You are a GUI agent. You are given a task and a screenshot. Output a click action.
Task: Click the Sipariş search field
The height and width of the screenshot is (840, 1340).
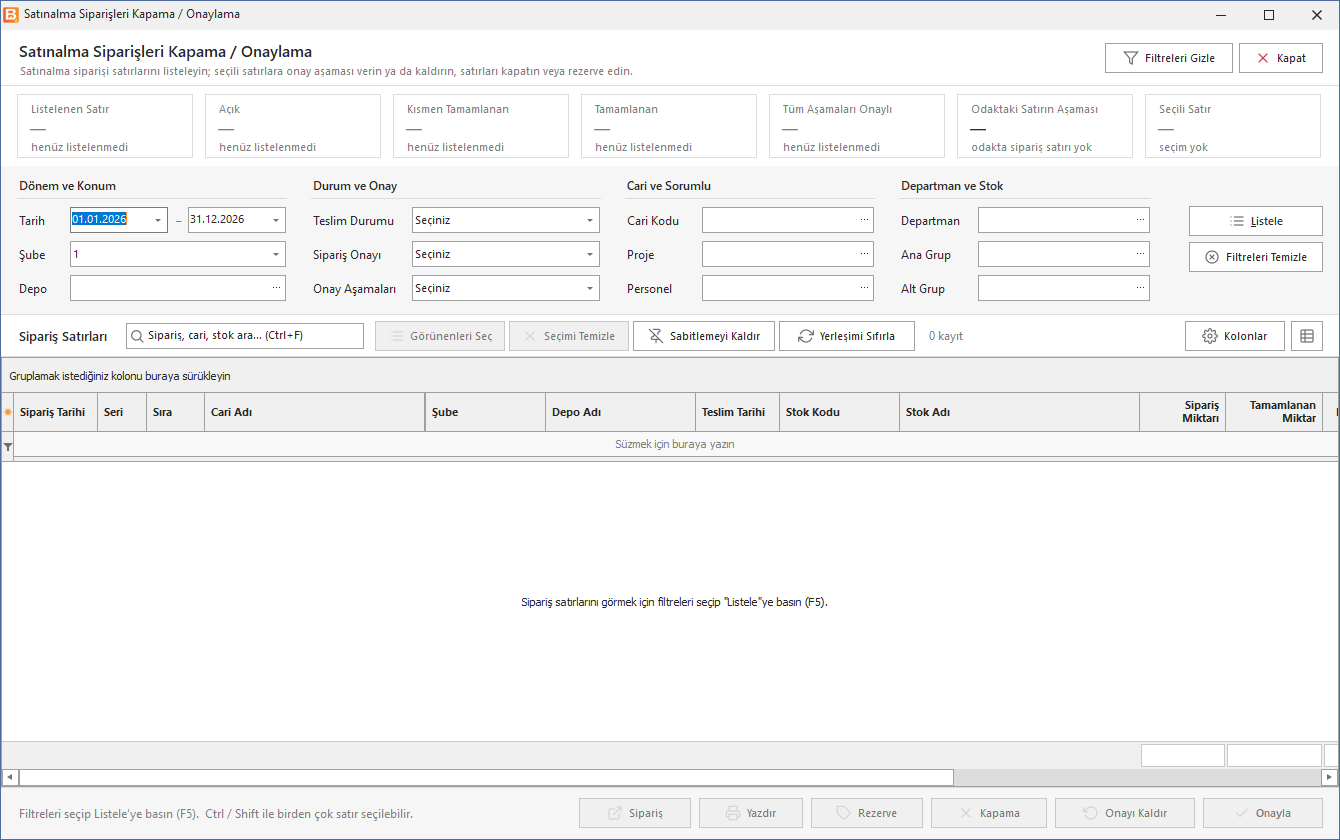pos(245,336)
